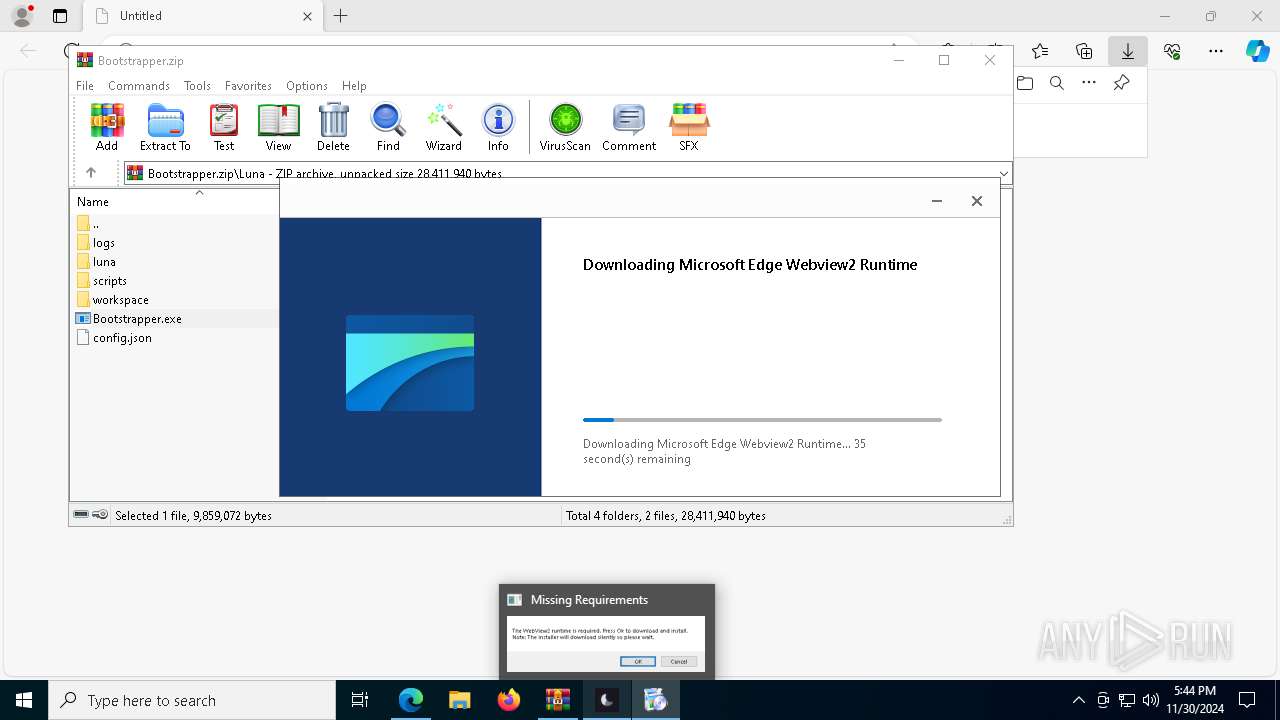
Task: Open Edge Favorites star icon
Action: [x=1040, y=51]
